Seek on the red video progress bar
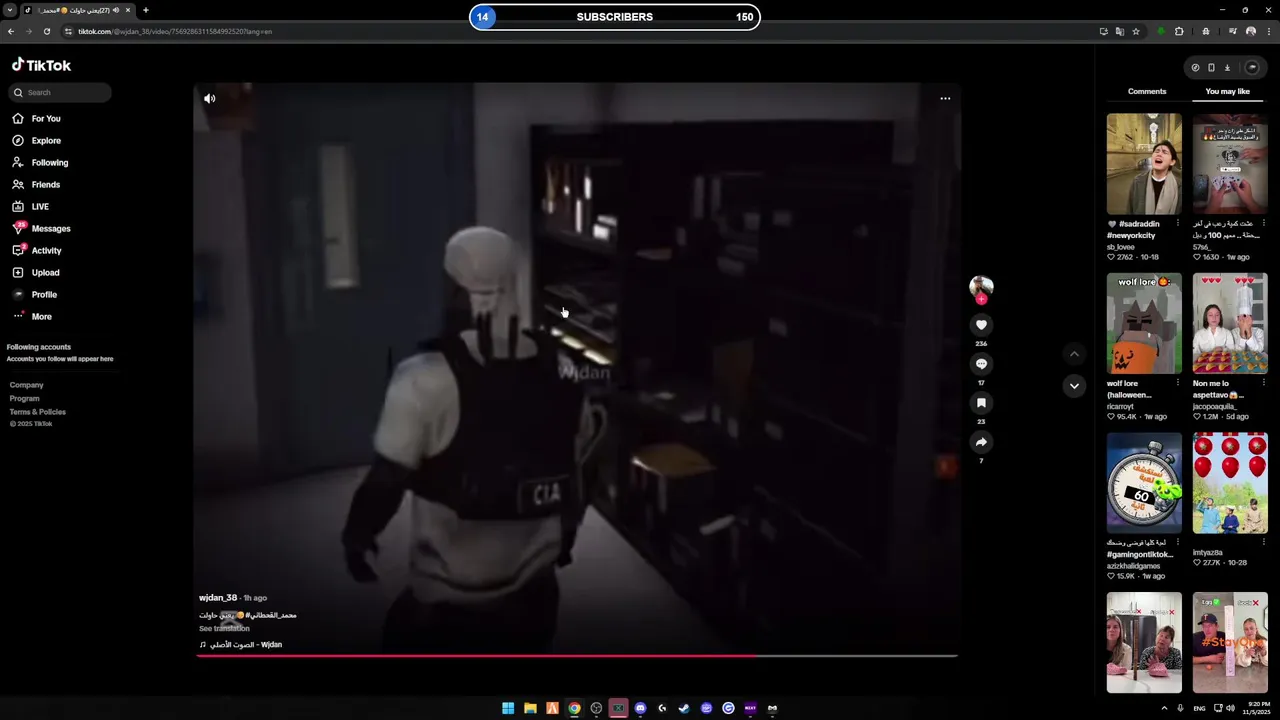 (x=577, y=656)
